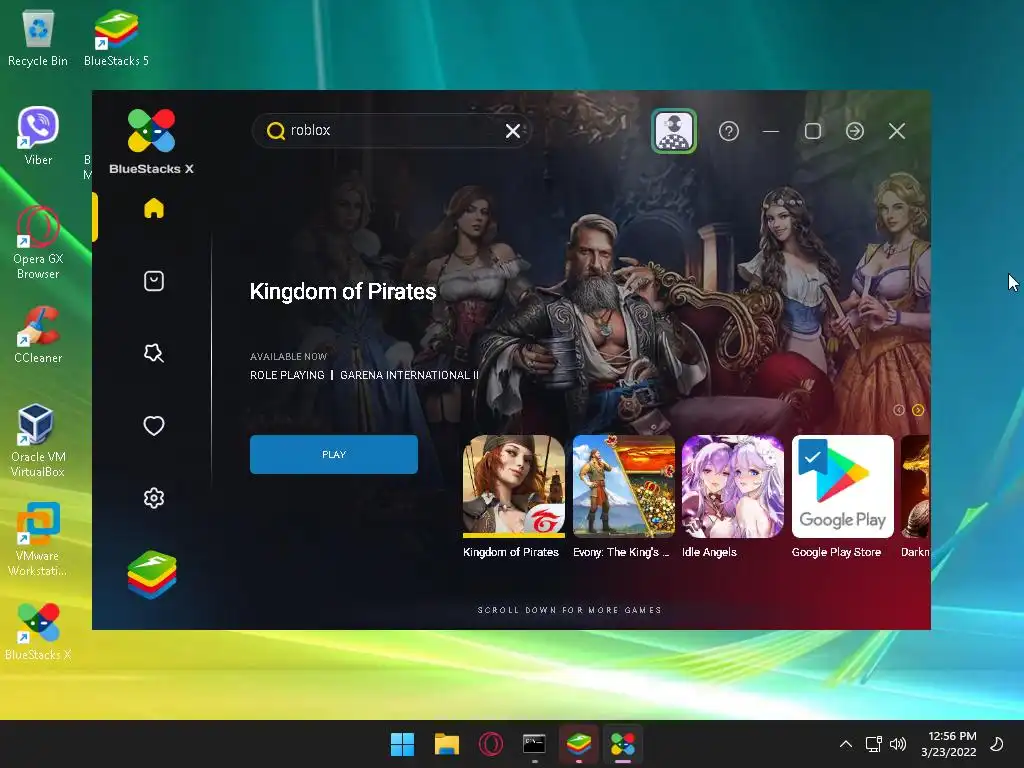This screenshot has width=1024, height=768.
Task: Open CCleaner desktop shortcut
Action: pos(38,334)
